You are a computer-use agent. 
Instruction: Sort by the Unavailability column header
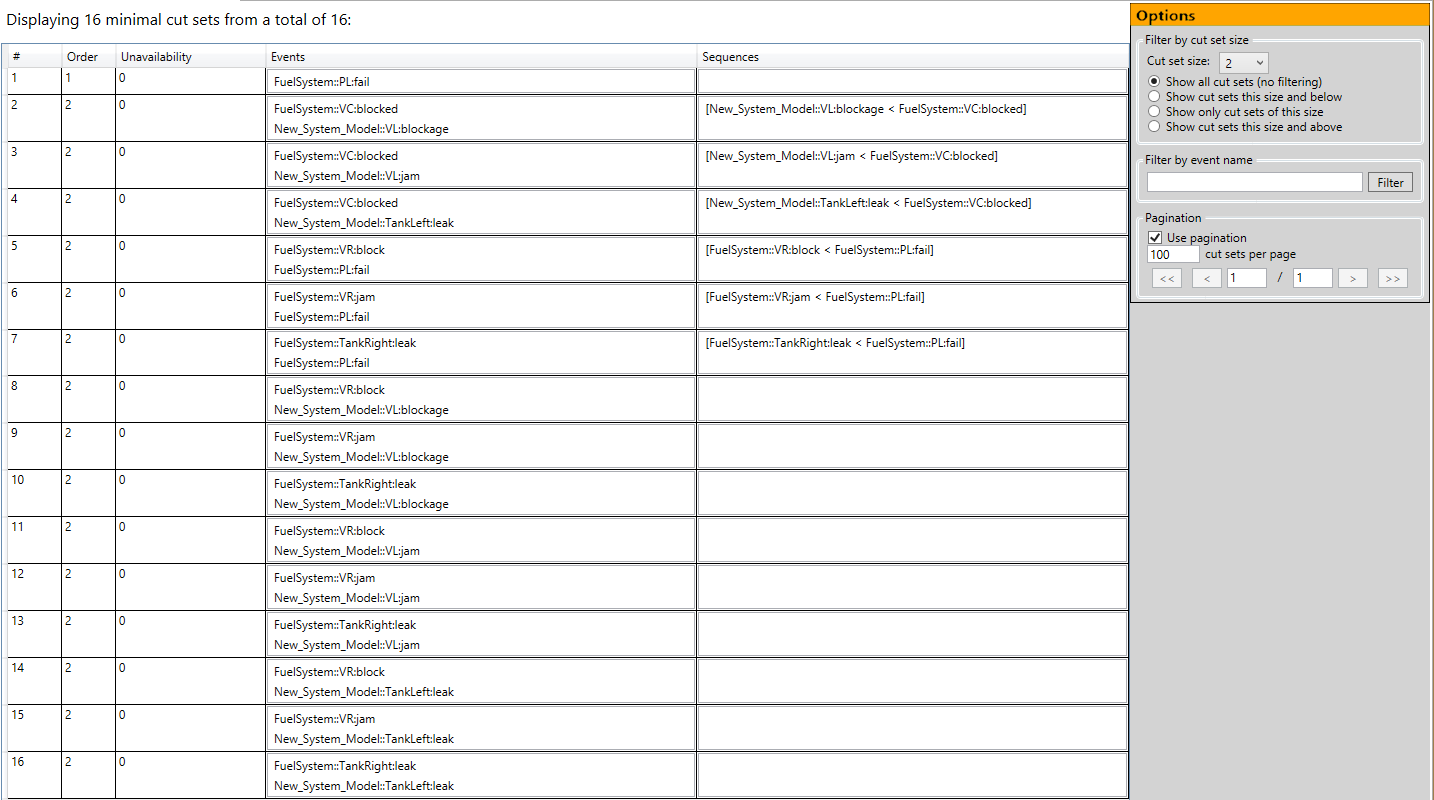point(190,57)
